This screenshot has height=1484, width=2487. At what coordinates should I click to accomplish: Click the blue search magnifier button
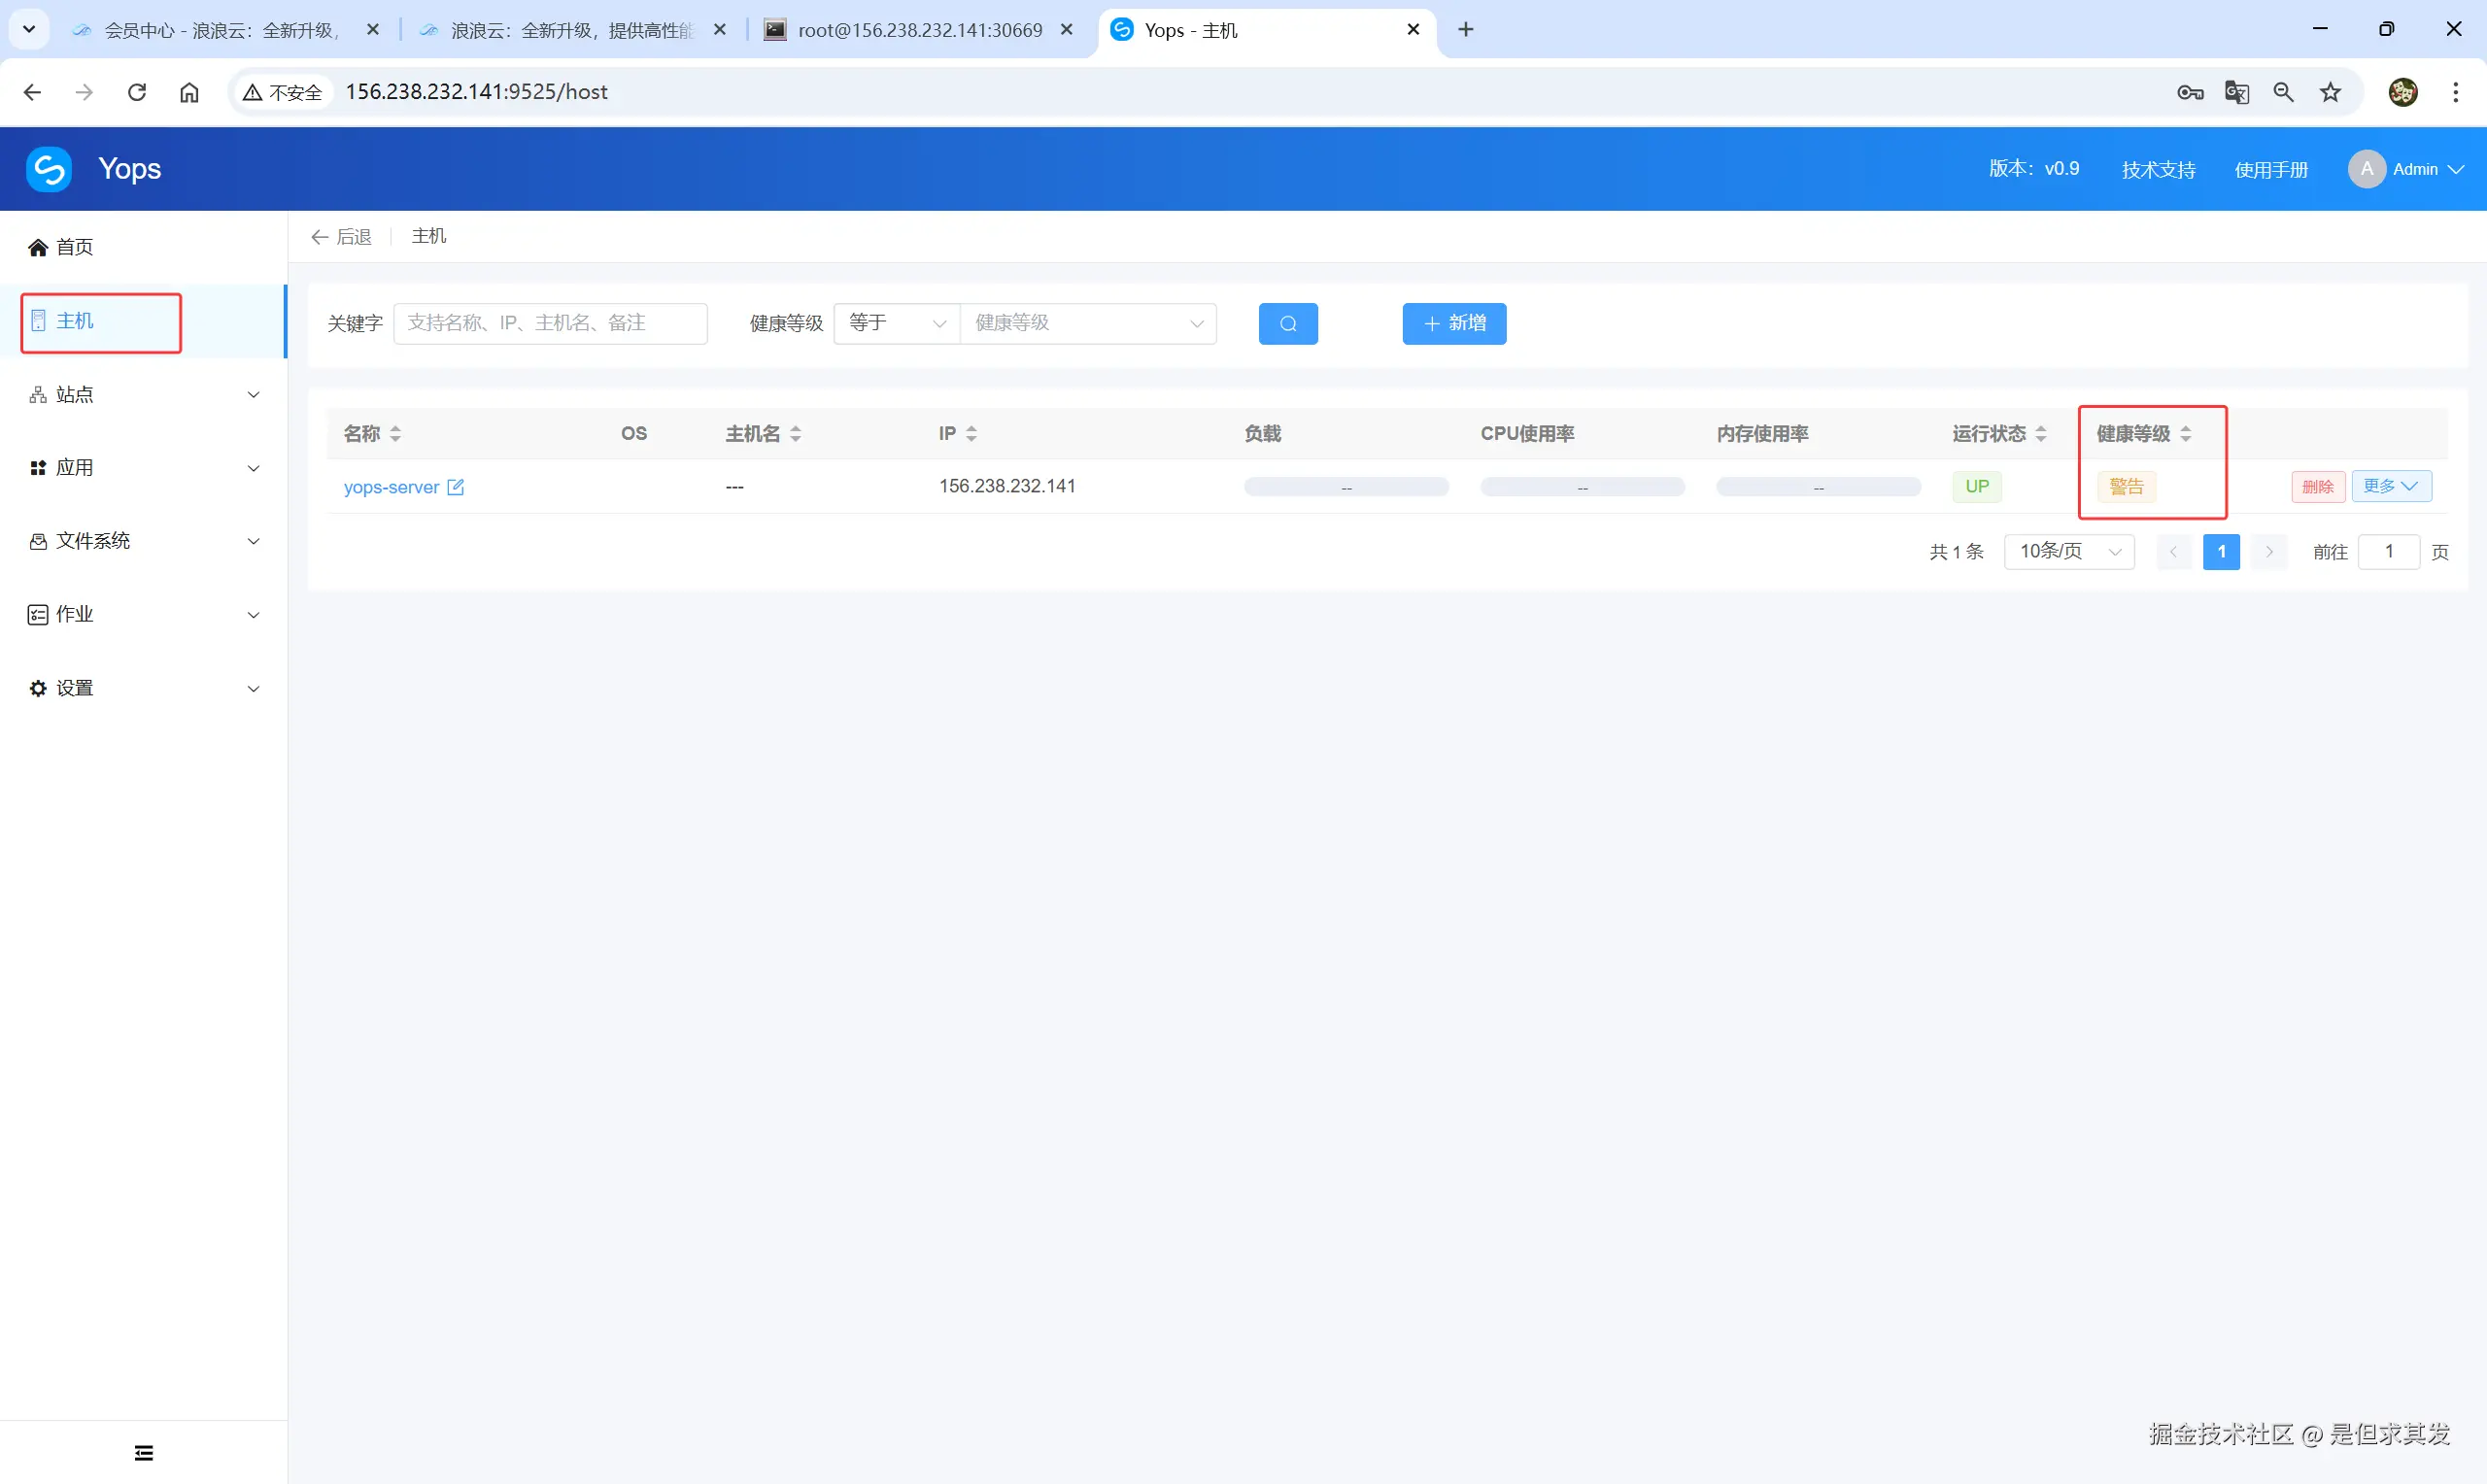tap(1287, 323)
